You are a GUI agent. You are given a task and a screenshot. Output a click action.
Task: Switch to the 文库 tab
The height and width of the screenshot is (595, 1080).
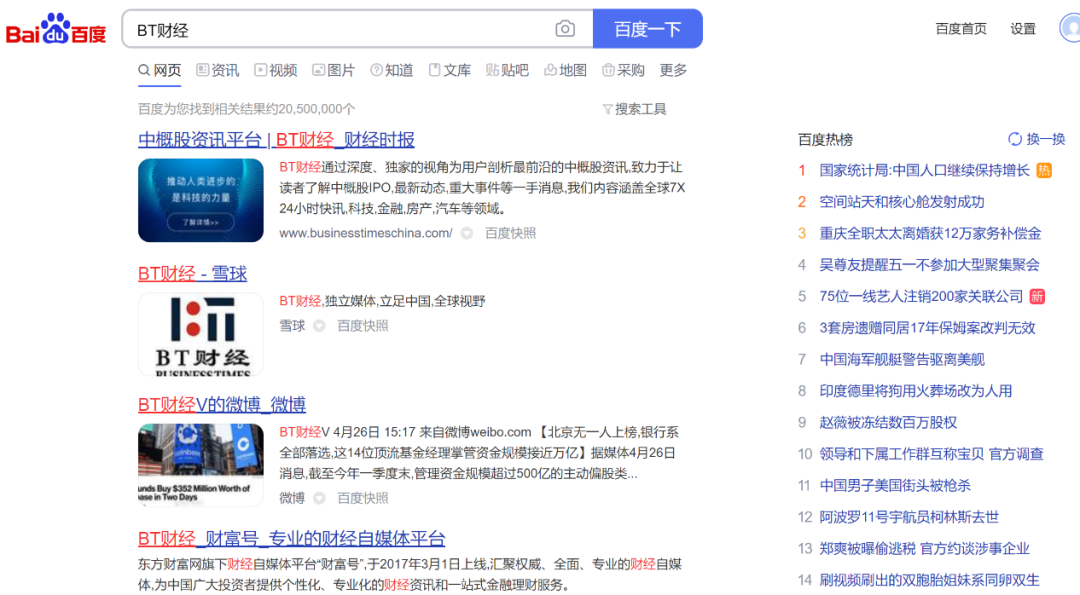coord(450,70)
